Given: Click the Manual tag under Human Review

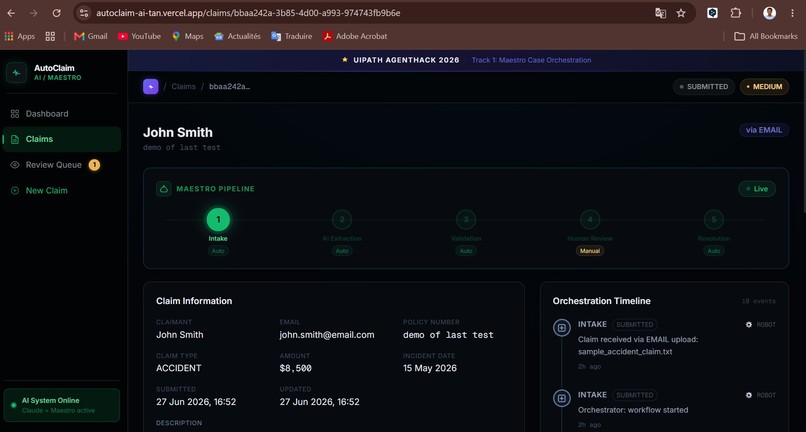Looking at the screenshot, I should [590, 251].
